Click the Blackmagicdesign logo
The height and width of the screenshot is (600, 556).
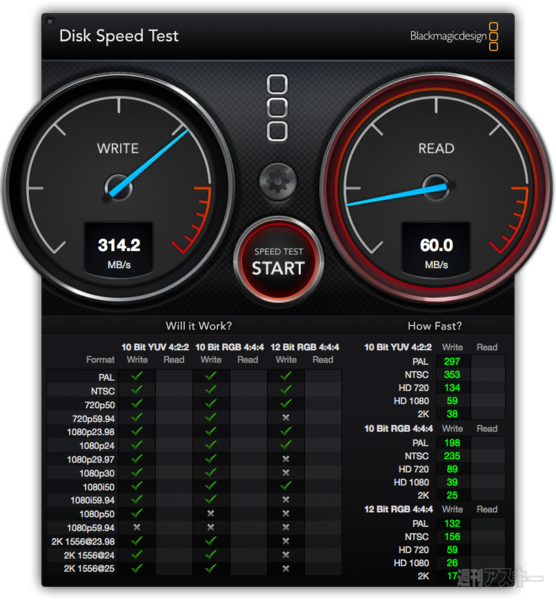pos(454,36)
